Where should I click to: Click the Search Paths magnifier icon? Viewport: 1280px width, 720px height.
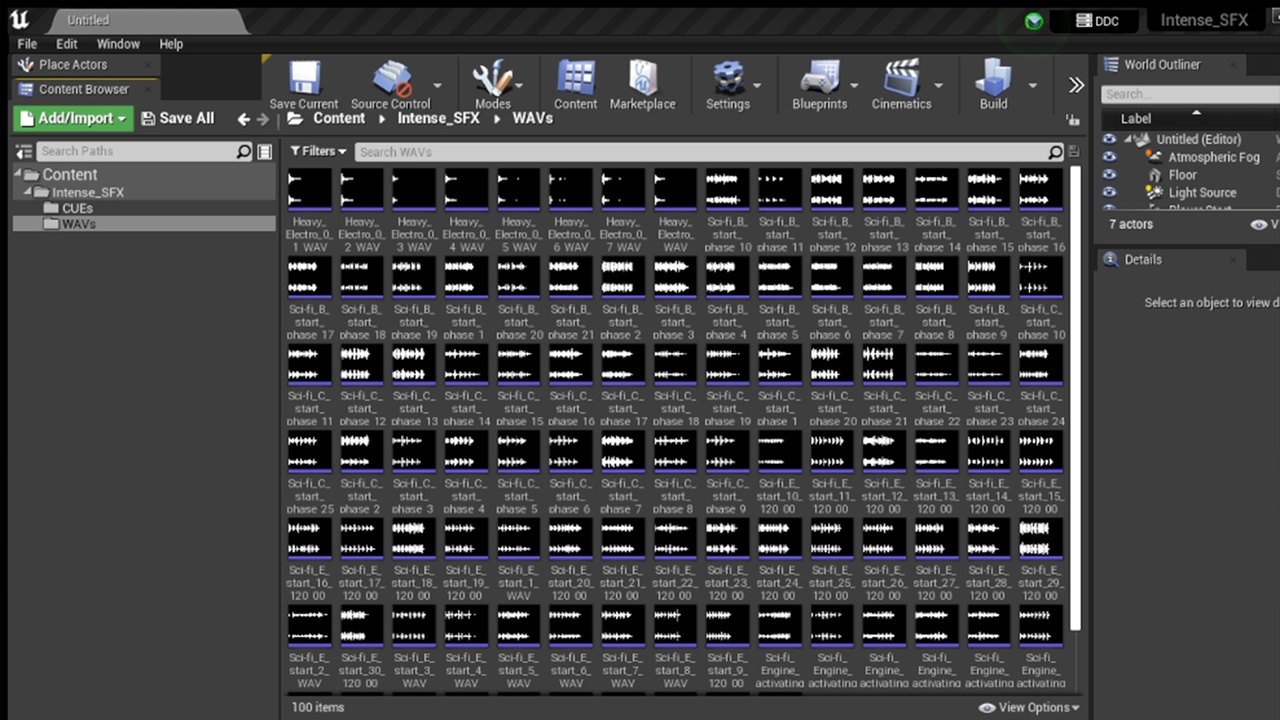pos(243,151)
